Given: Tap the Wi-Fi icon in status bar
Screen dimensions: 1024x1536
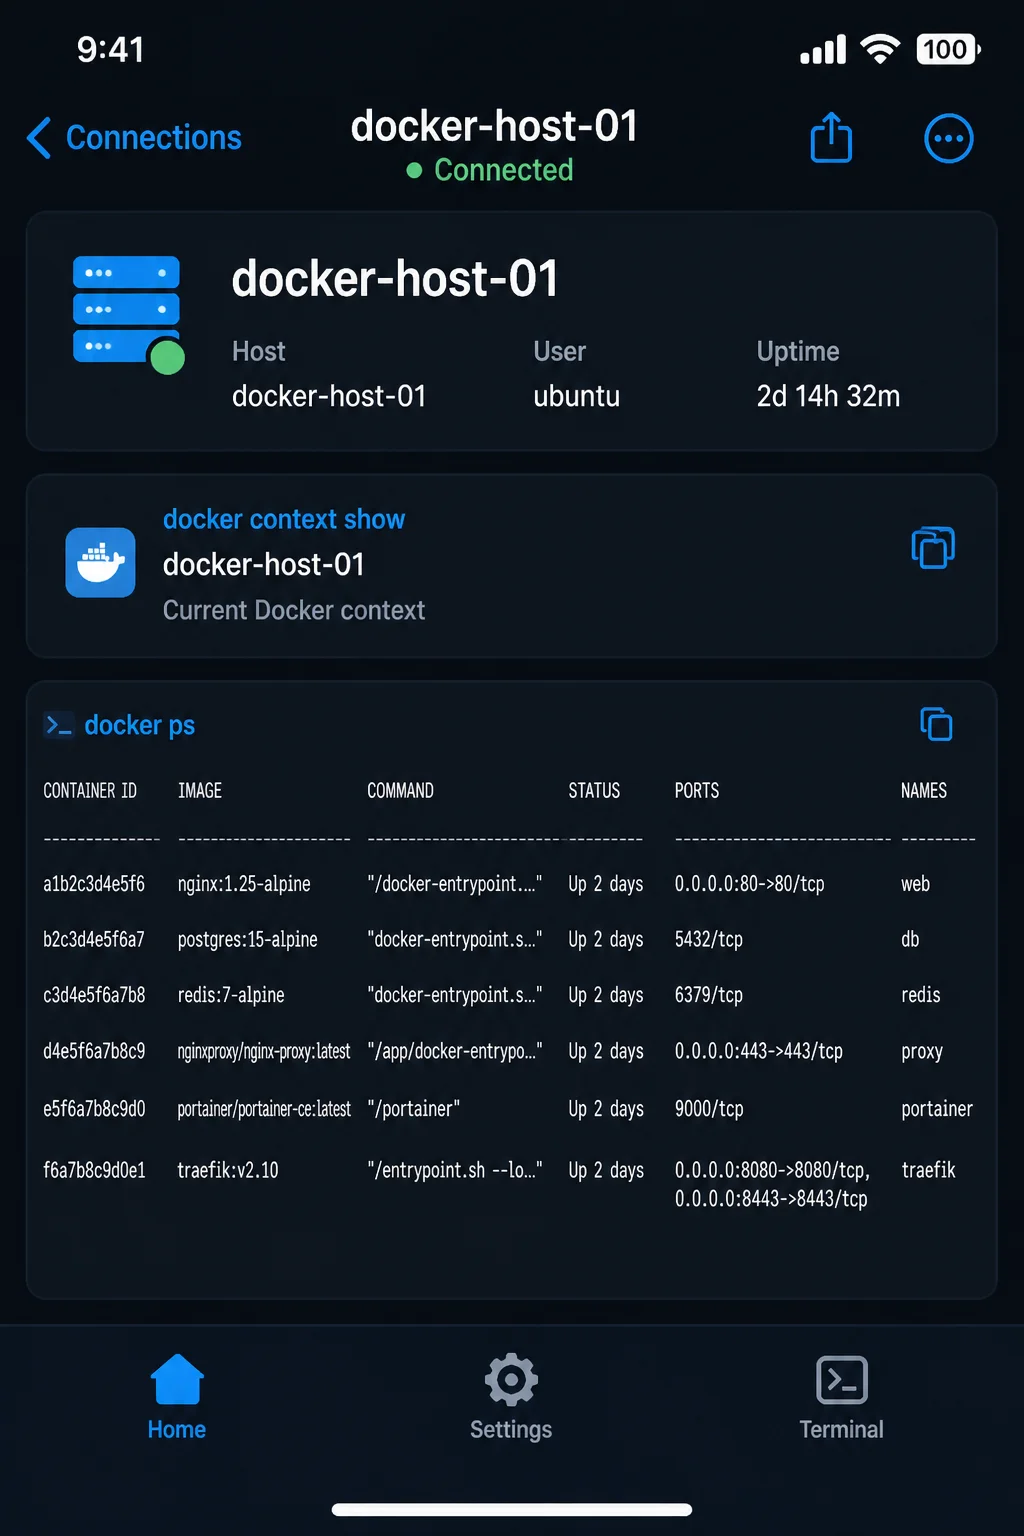Looking at the screenshot, I should click(880, 49).
